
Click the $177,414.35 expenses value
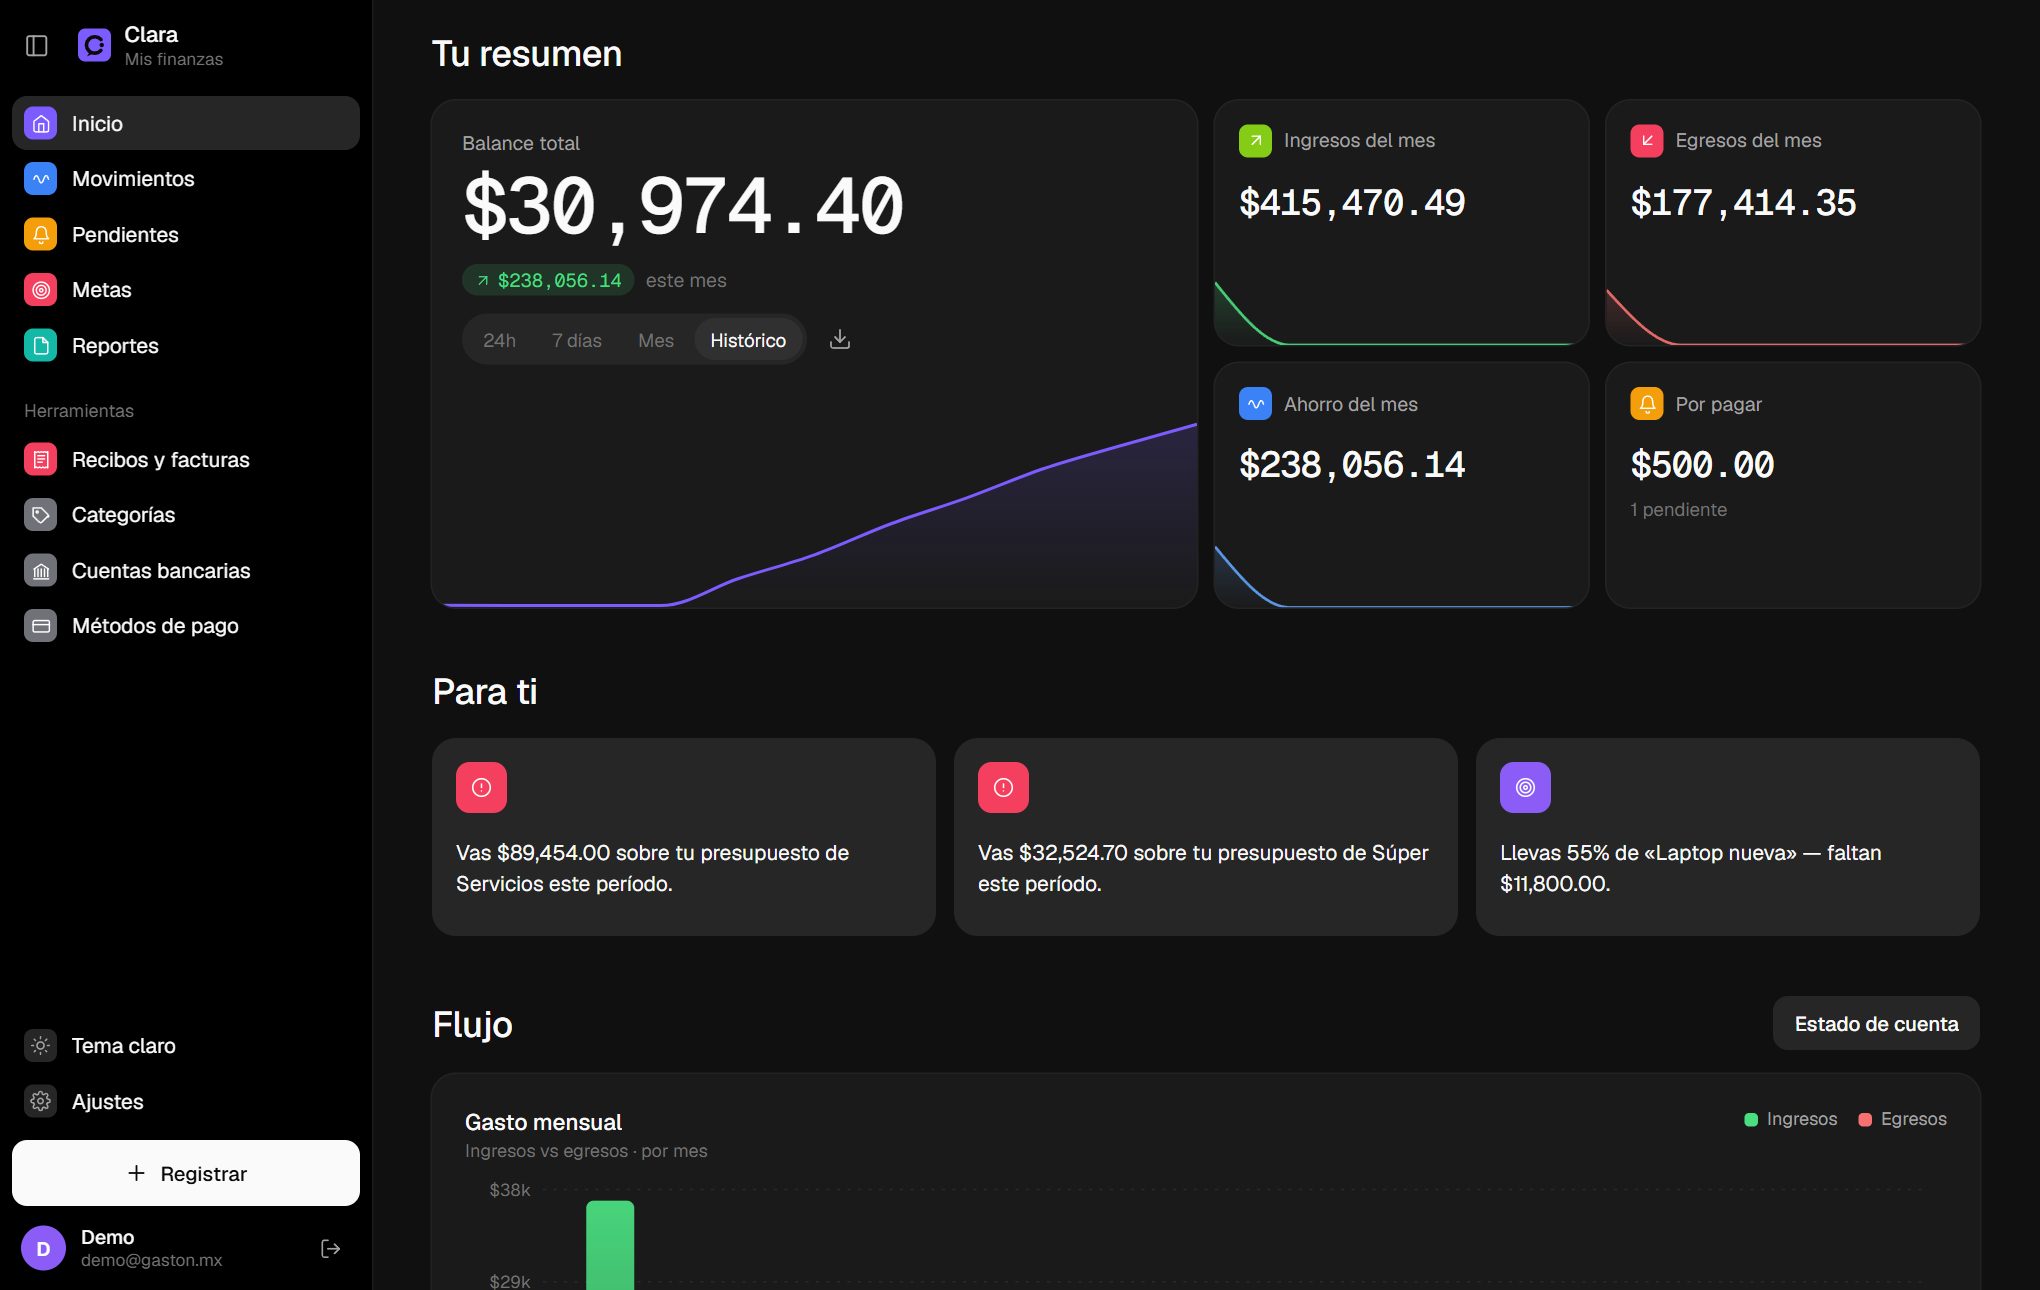point(1743,203)
